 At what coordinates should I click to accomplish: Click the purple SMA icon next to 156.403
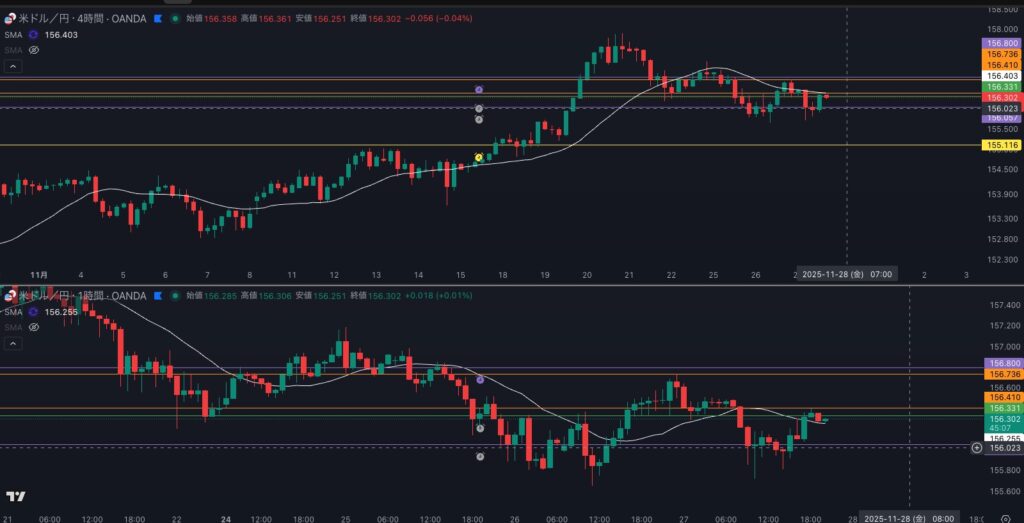34,34
